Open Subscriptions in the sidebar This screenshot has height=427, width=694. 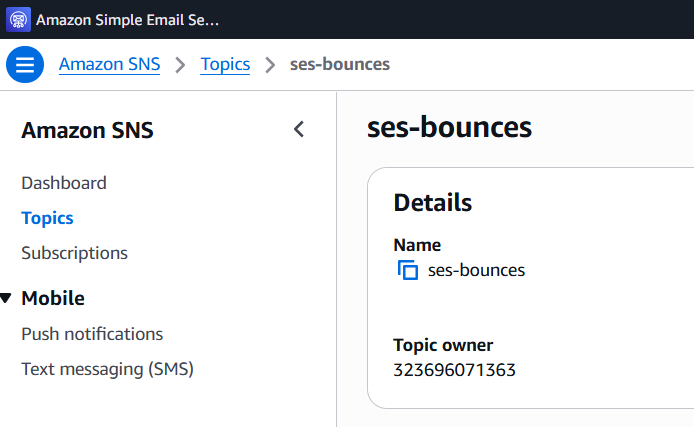[74, 253]
